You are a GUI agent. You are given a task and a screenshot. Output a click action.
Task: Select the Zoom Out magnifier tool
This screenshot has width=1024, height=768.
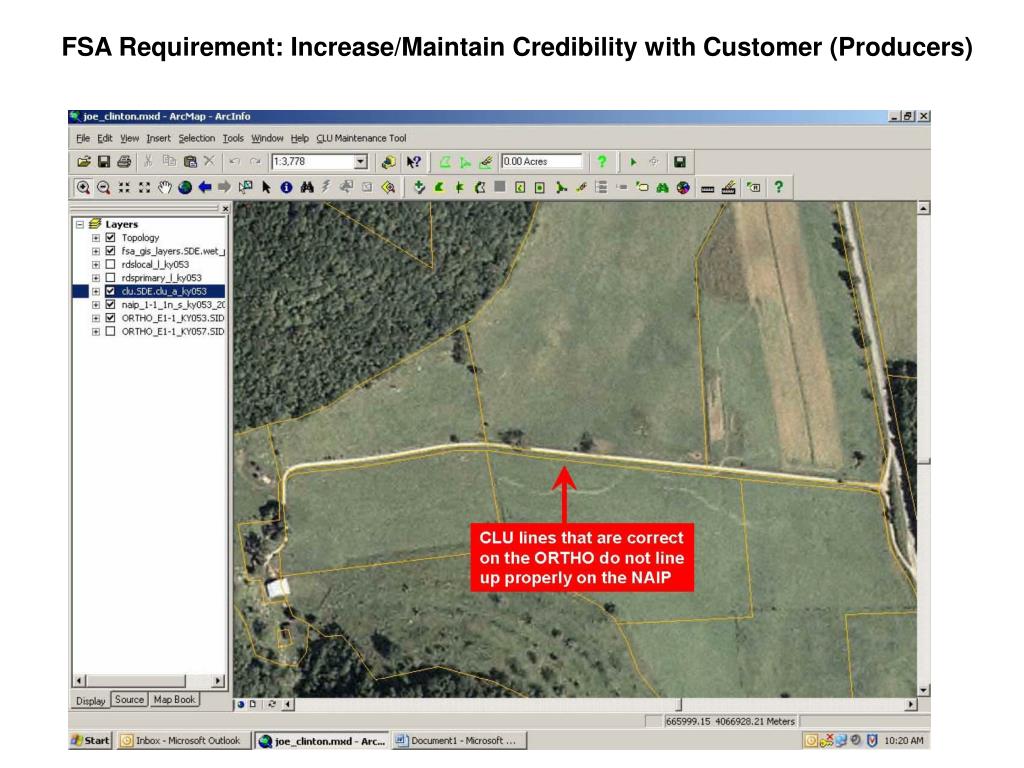pyautogui.click(x=103, y=187)
